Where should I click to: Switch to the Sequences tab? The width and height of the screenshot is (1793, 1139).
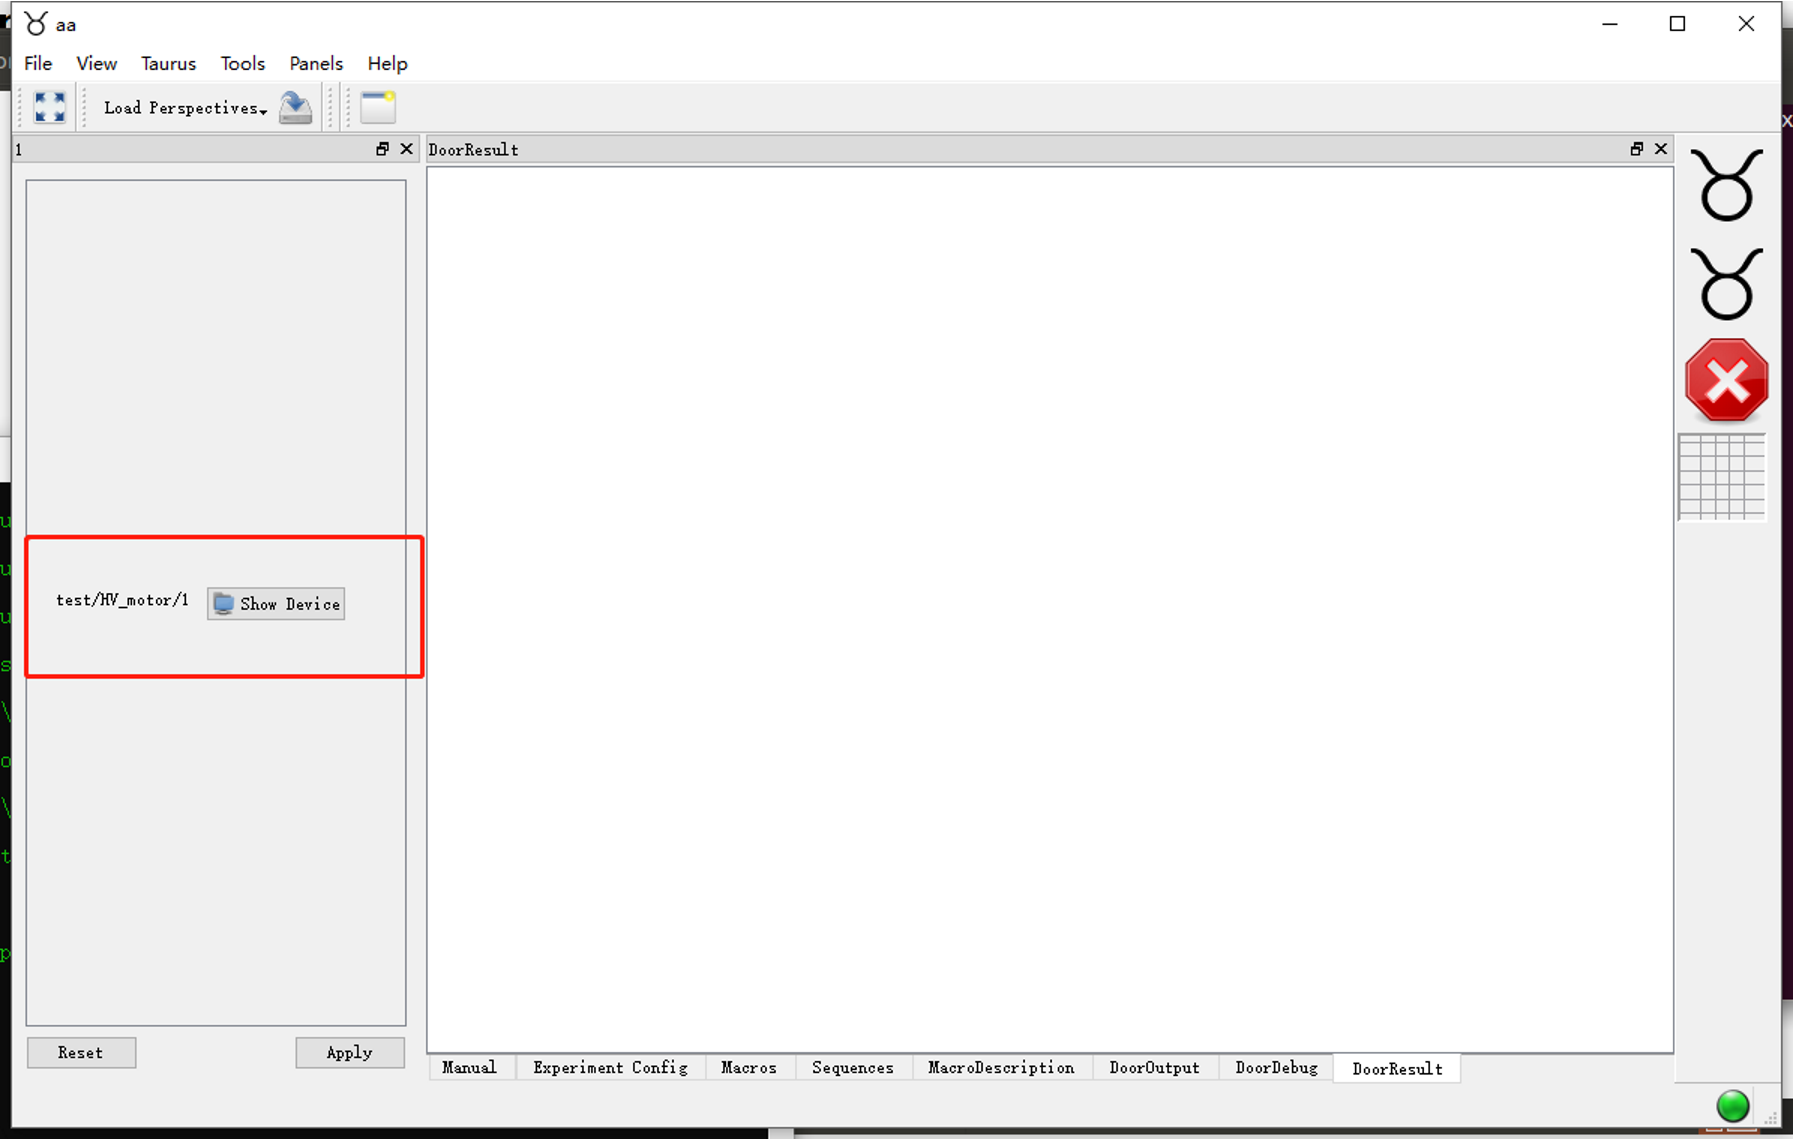click(851, 1067)
